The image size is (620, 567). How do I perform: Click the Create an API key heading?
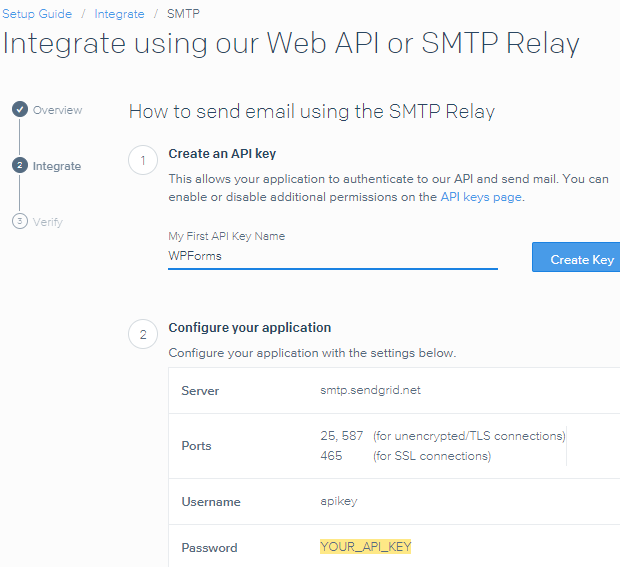tap(222, 154)
